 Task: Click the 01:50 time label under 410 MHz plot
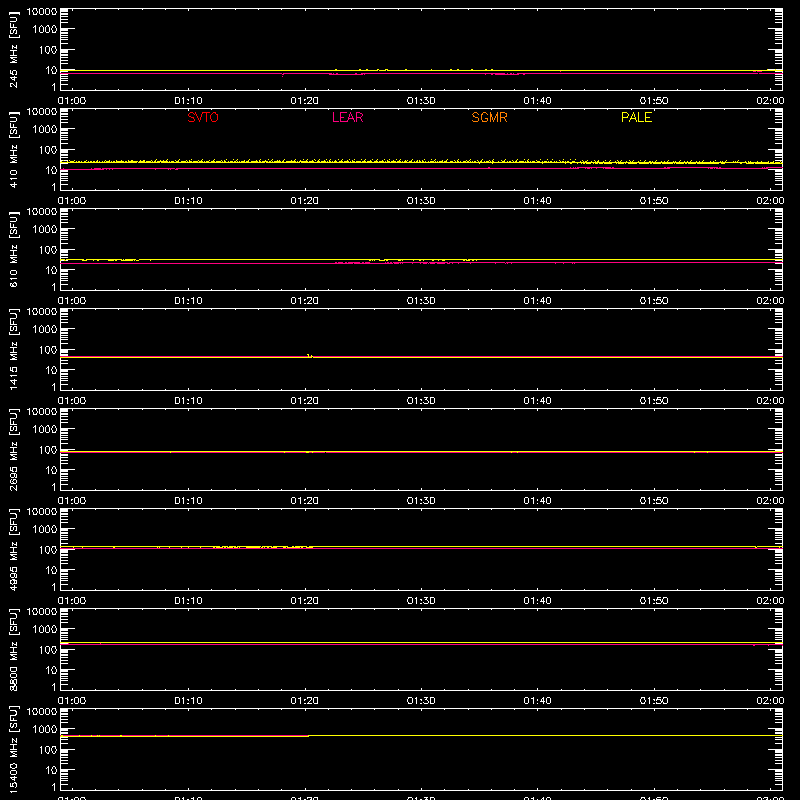[654, 201]
